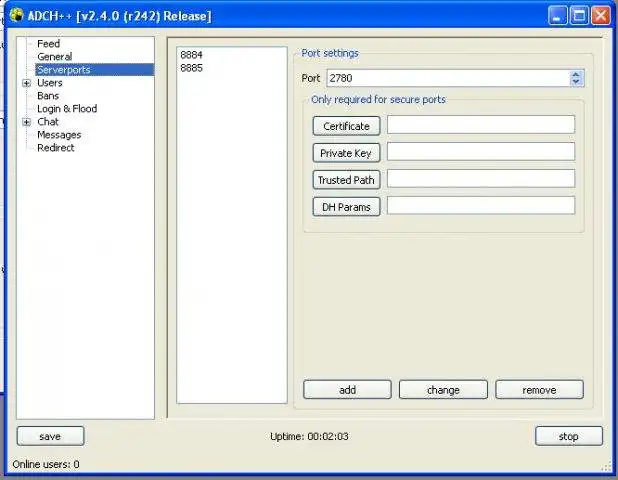Browse for a Certificate file
The width and height of the screenshot is (618, 480).
(346, 126)
